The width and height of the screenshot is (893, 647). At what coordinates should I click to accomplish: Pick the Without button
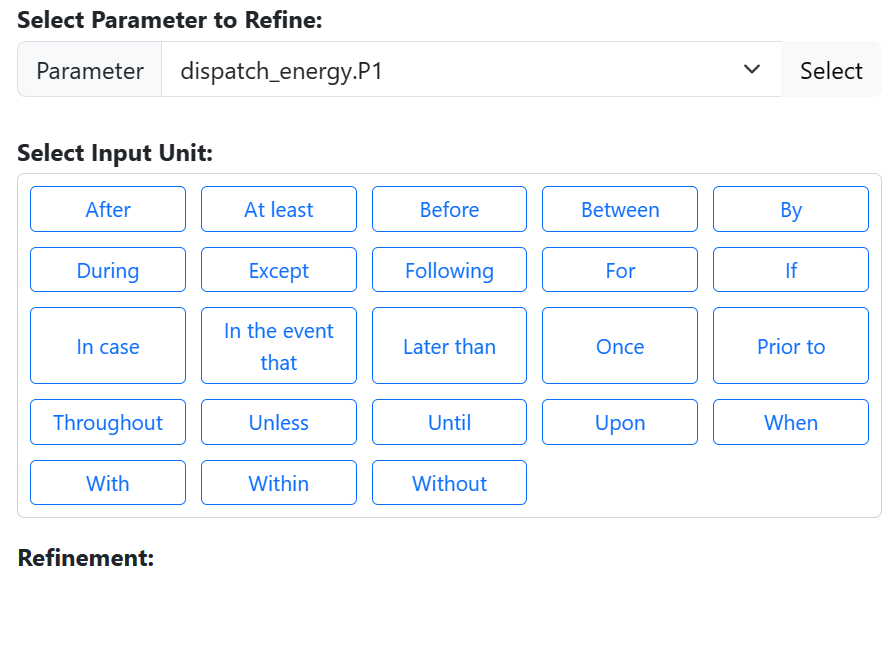[x=449, y=483]
